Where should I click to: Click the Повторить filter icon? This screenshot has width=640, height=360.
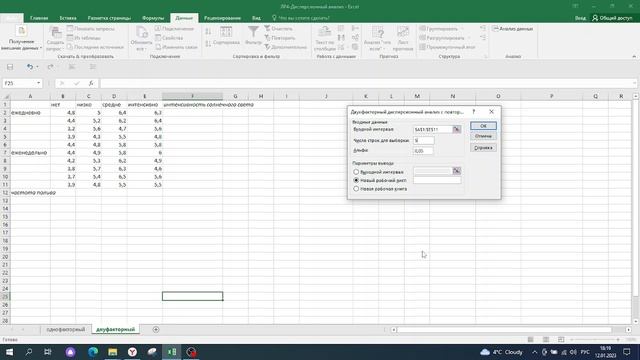pos(267,38)
